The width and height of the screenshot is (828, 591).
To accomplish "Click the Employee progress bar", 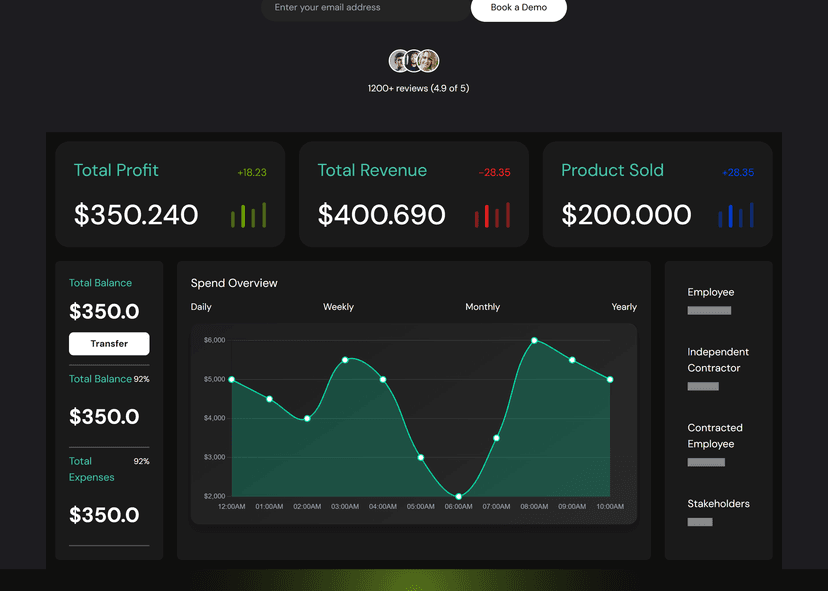I will 709,311.
